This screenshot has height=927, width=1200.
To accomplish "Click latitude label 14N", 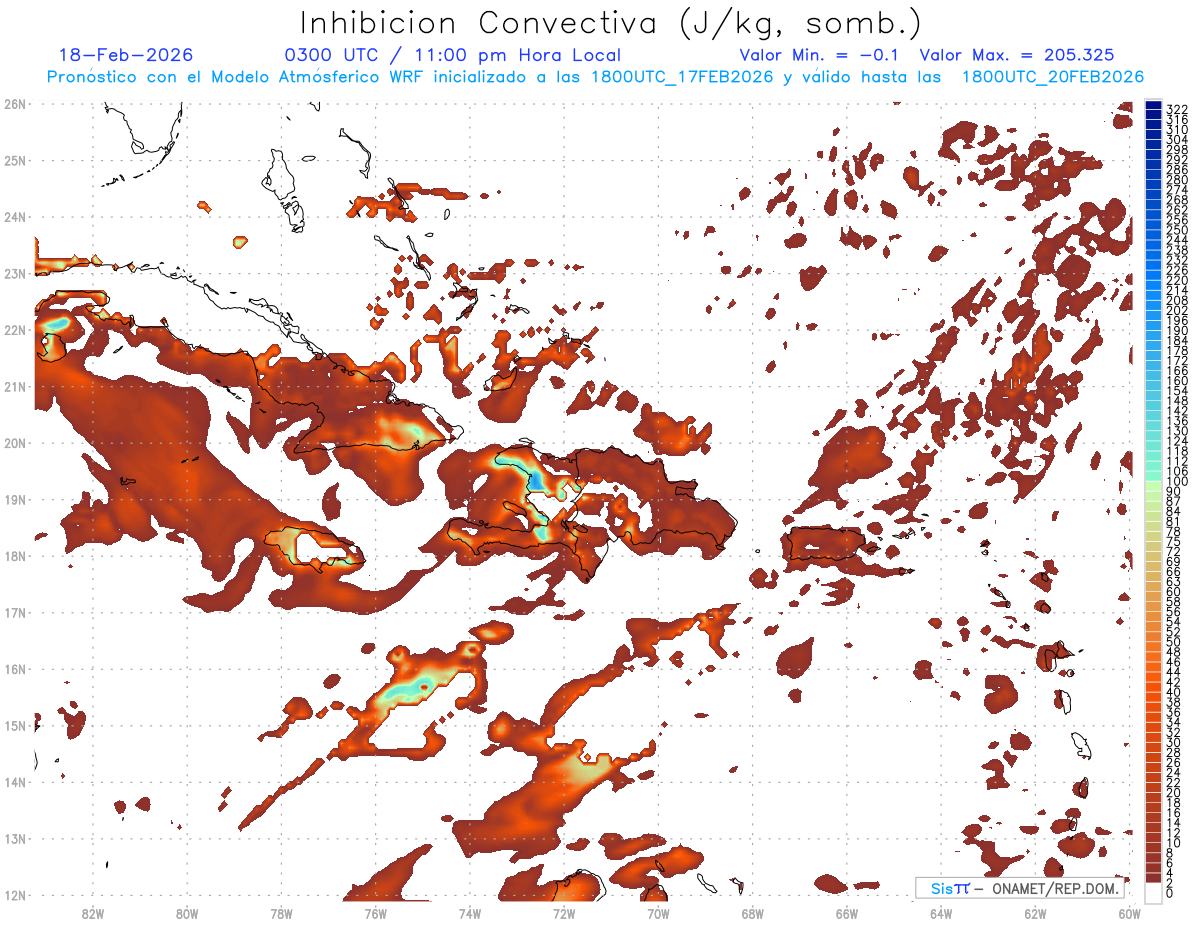I will pos(15,782).
